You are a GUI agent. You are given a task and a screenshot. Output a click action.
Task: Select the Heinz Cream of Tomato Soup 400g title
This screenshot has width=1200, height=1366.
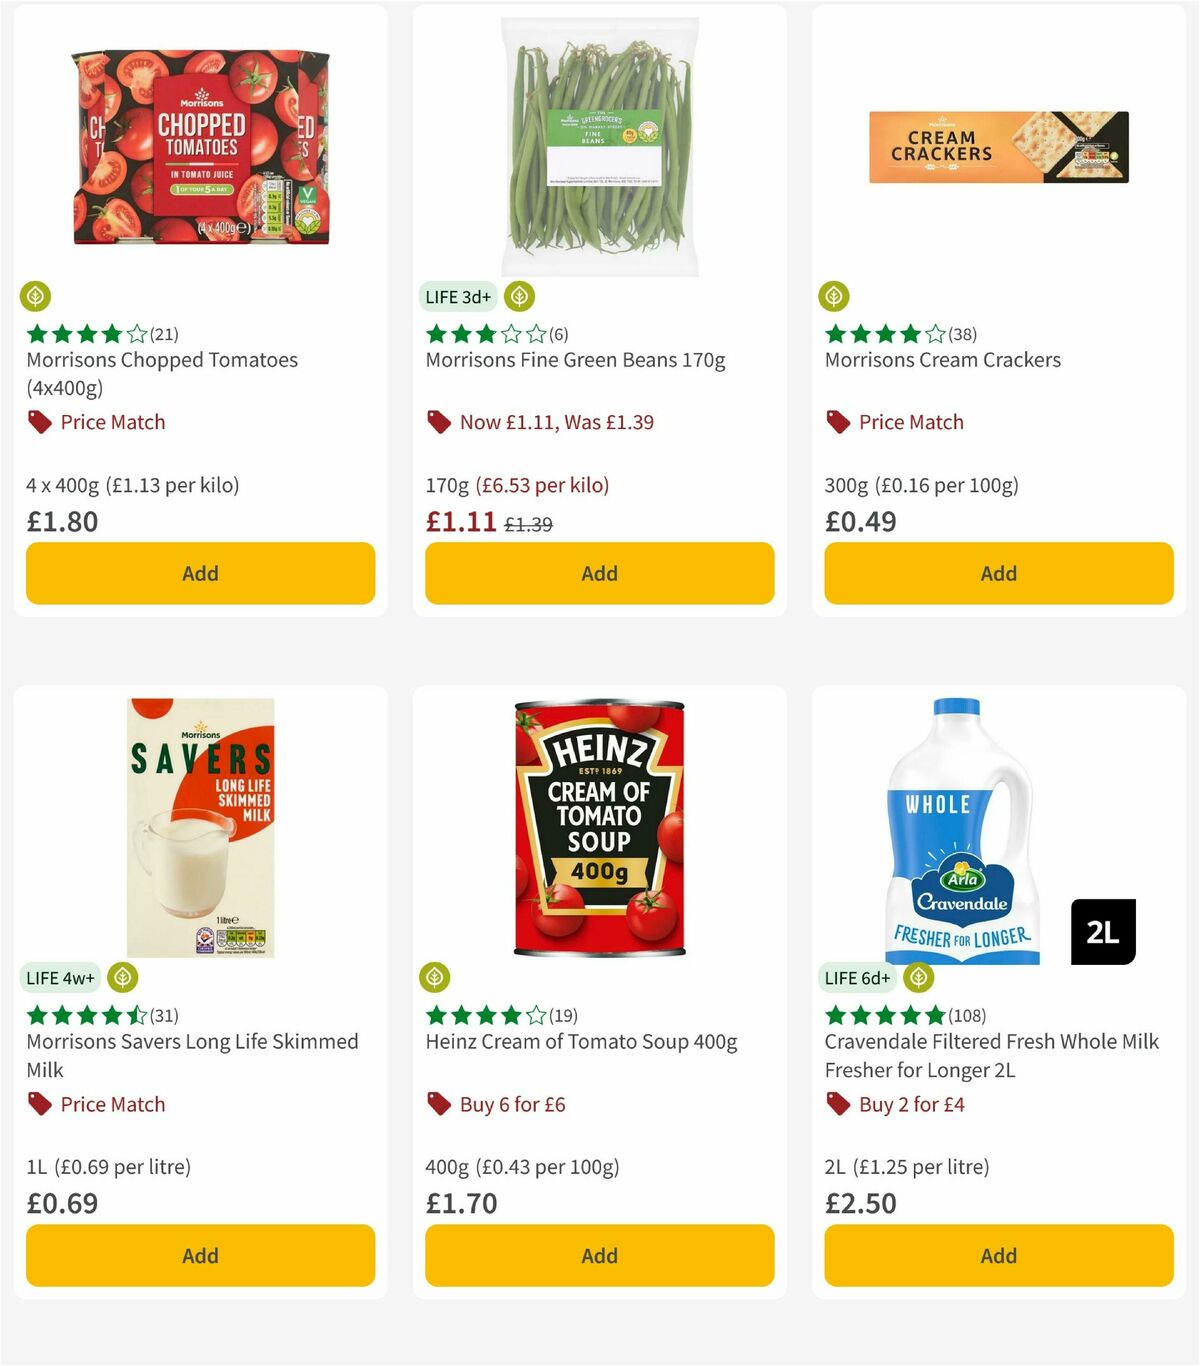coord(581,1041)
